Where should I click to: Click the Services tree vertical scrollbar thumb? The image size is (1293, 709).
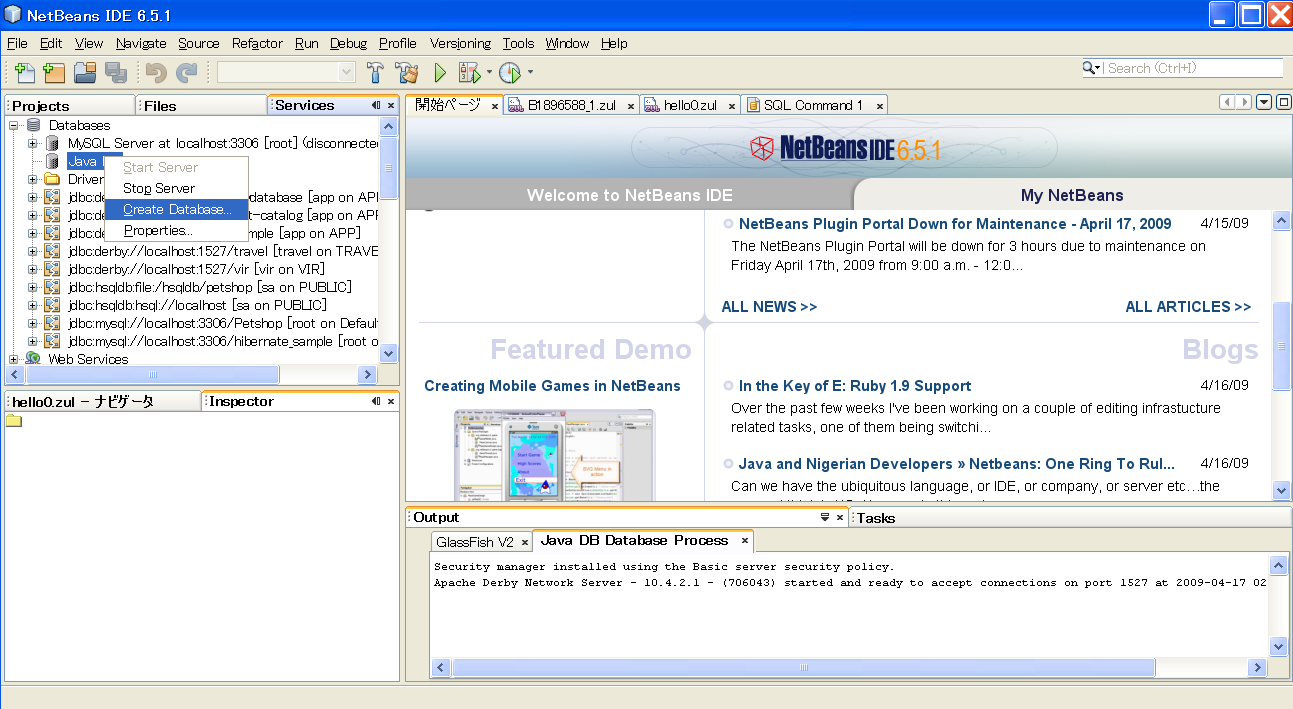(389, 167)
